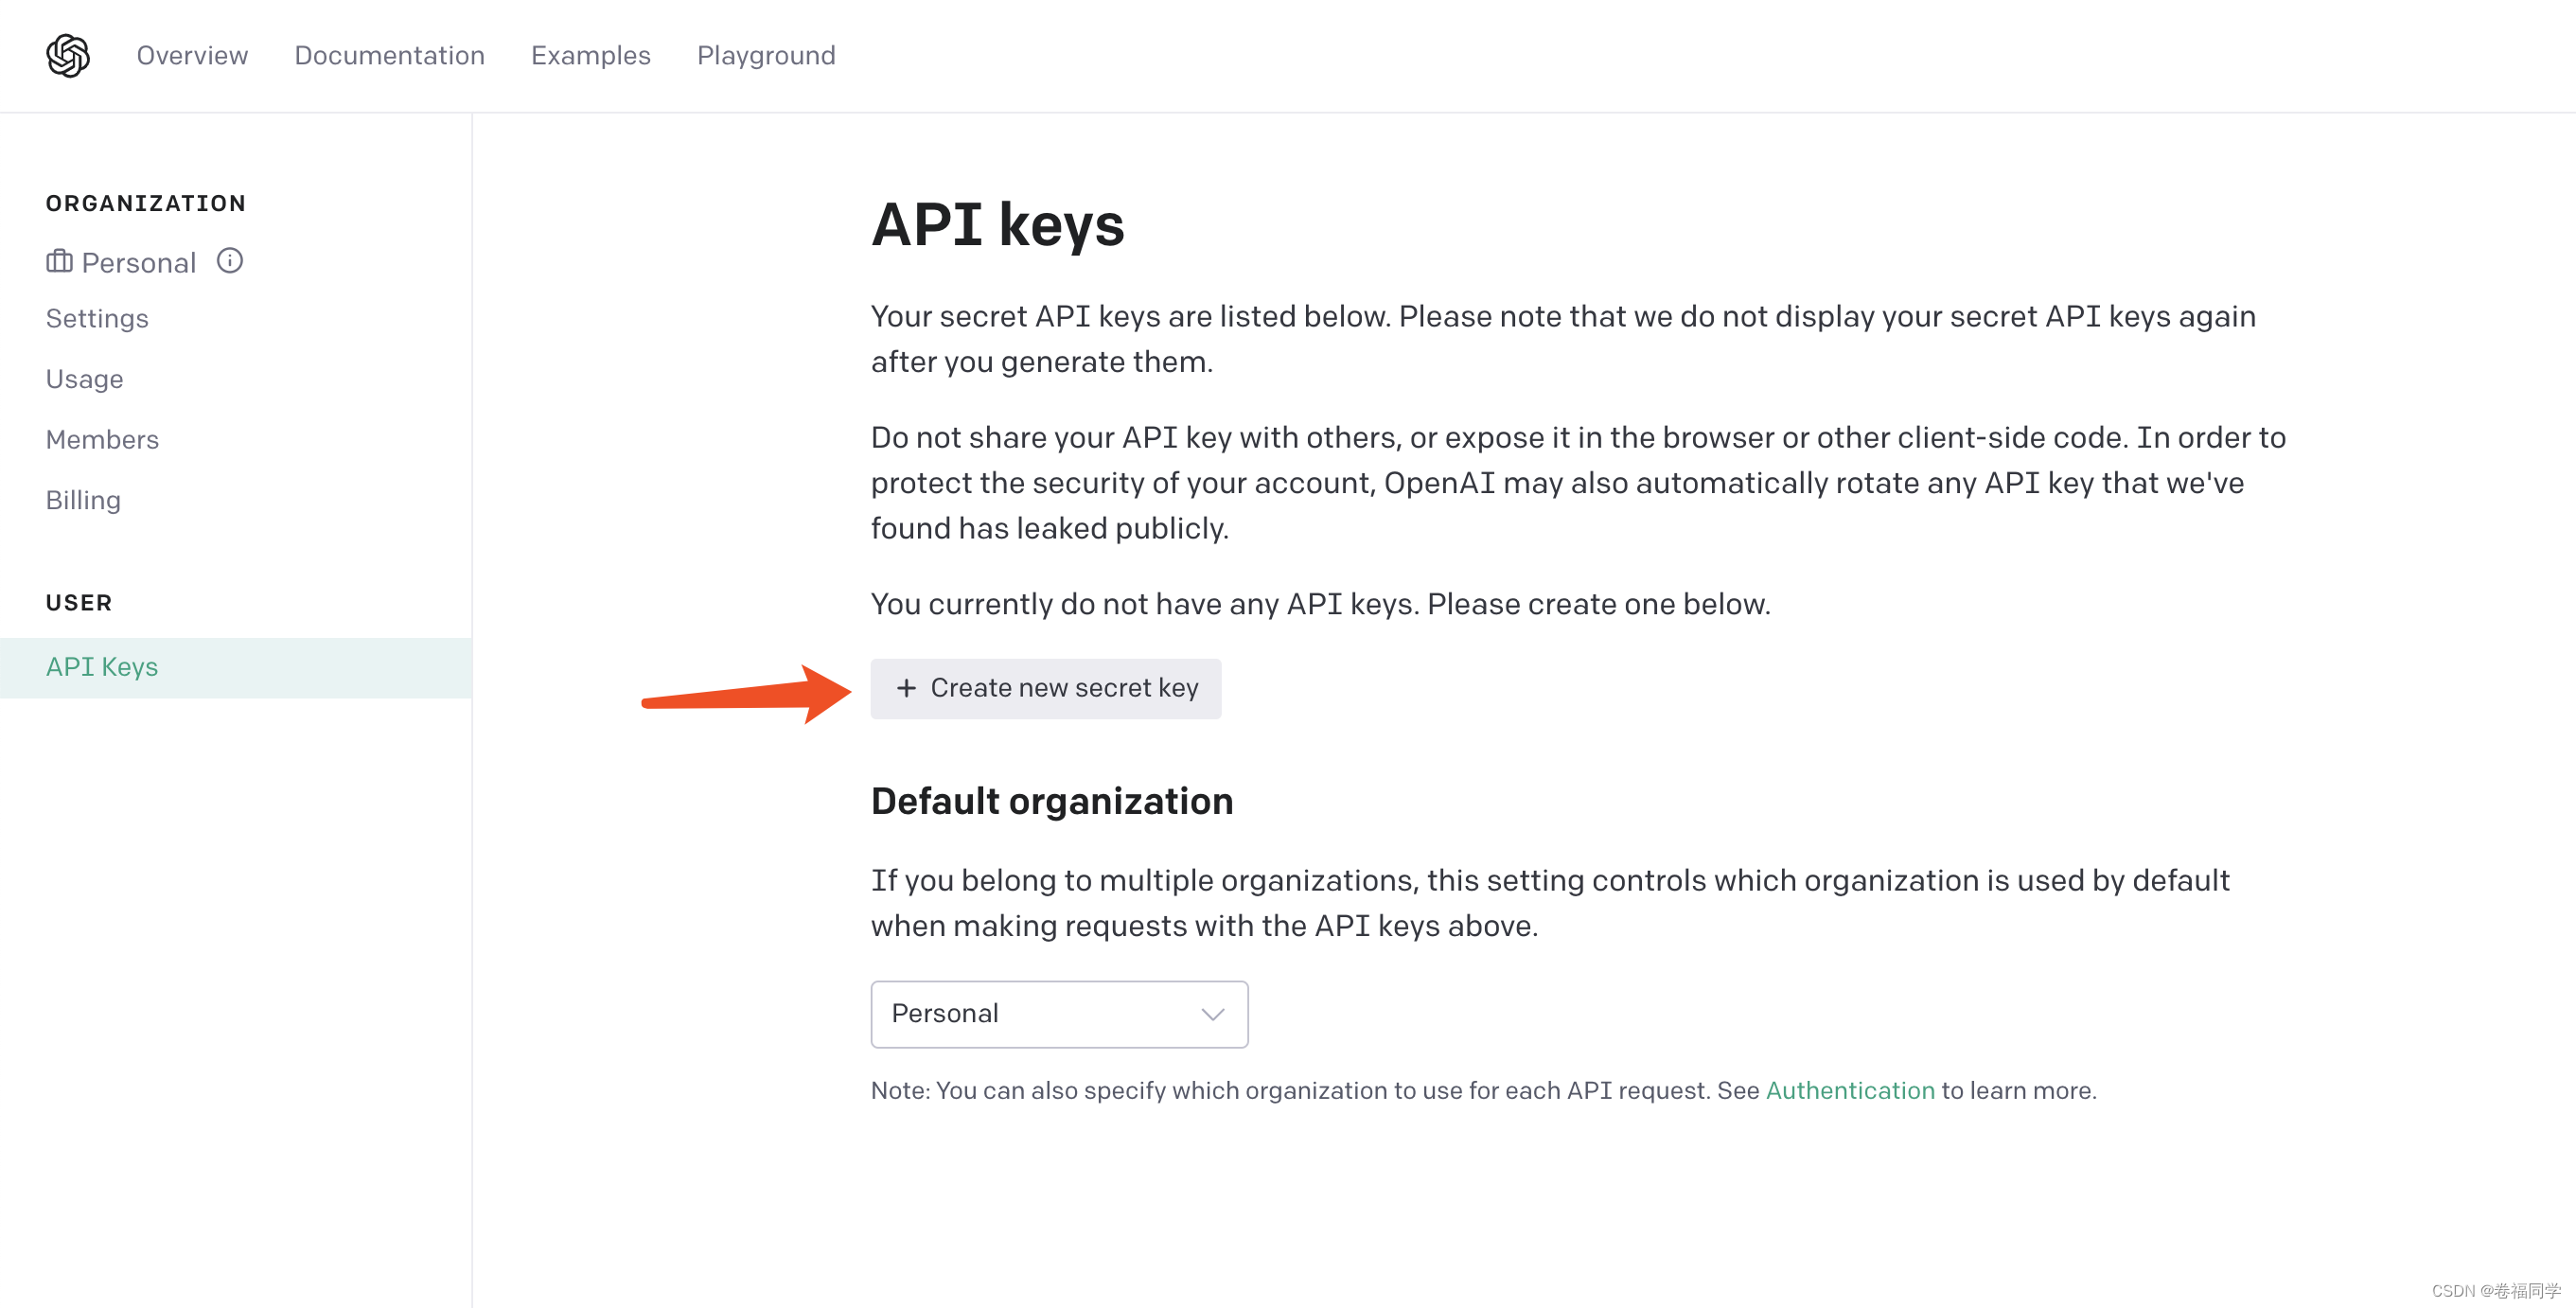Open the Default organization Personal select box

1059,1014
